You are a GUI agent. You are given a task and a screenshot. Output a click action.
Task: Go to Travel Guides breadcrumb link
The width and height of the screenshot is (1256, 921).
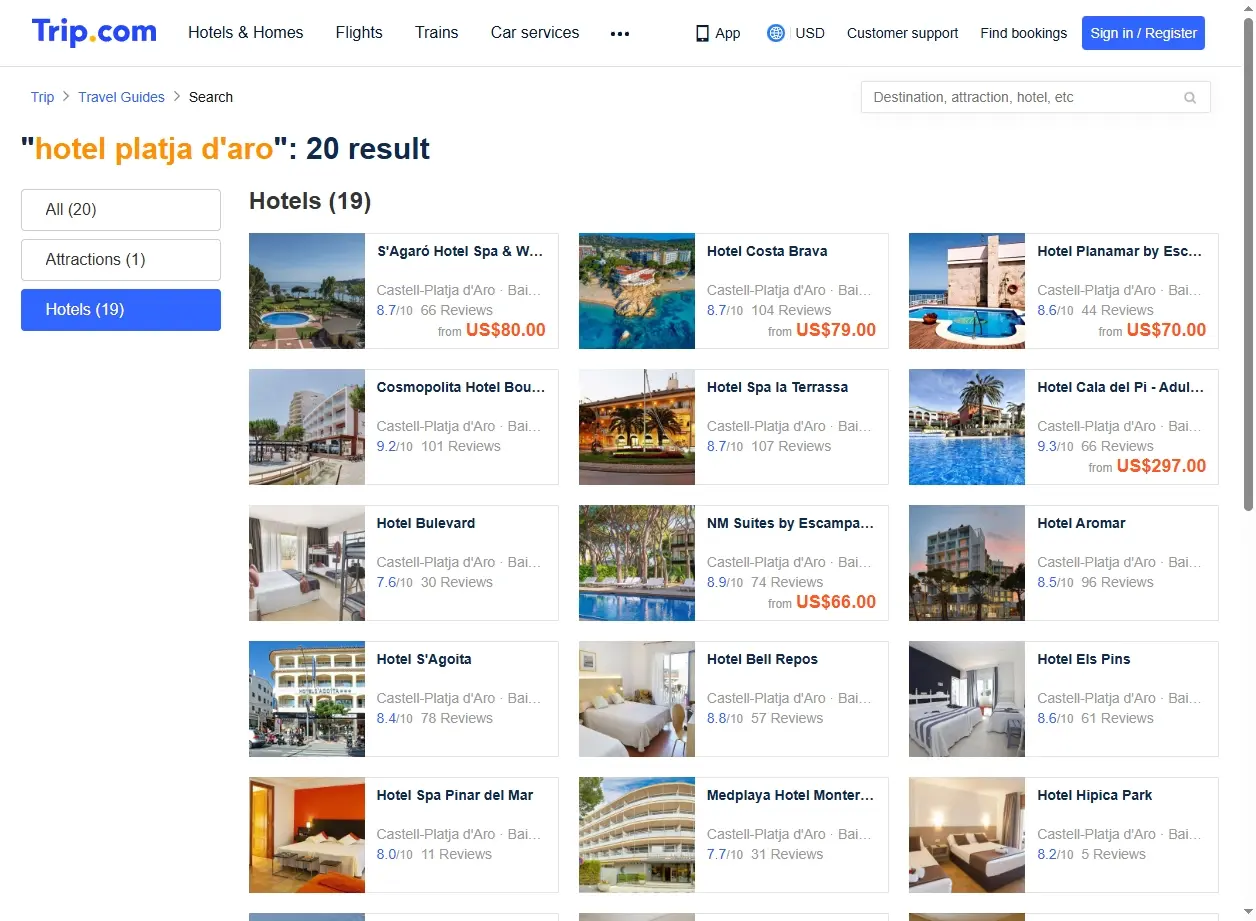pyautogui.click(x=121, y=97)
